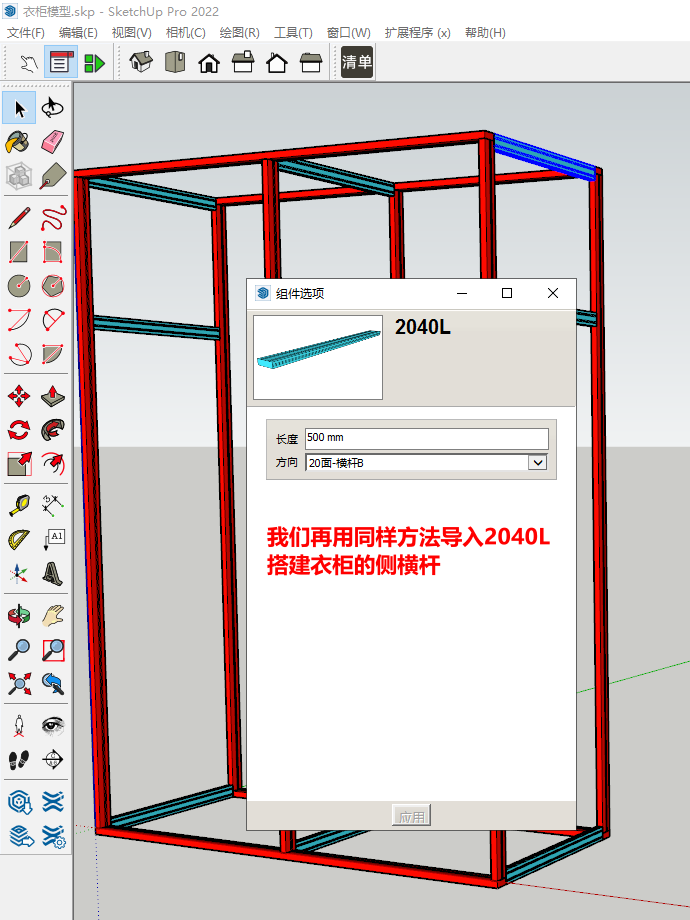Pick the 3D Text tool

coord(53,574)
